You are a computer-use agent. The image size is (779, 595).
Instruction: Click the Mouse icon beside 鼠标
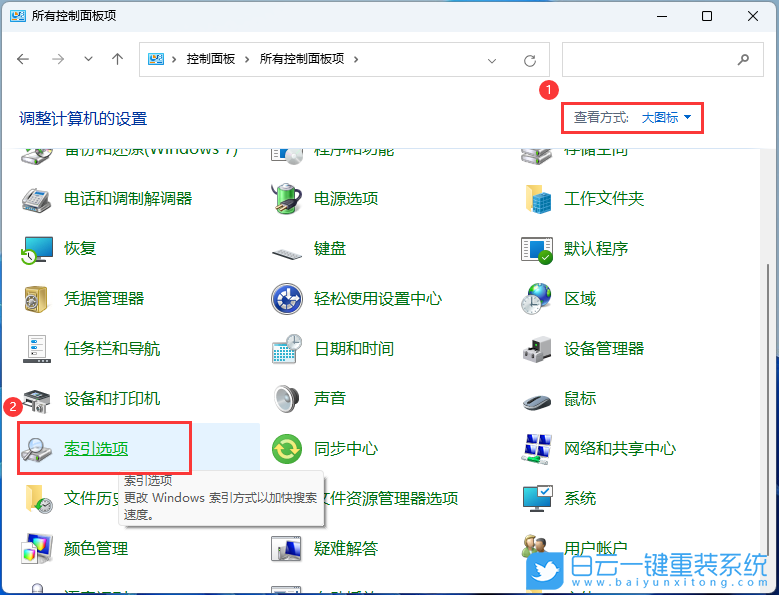pyautogui.click(x=537, y=401)
